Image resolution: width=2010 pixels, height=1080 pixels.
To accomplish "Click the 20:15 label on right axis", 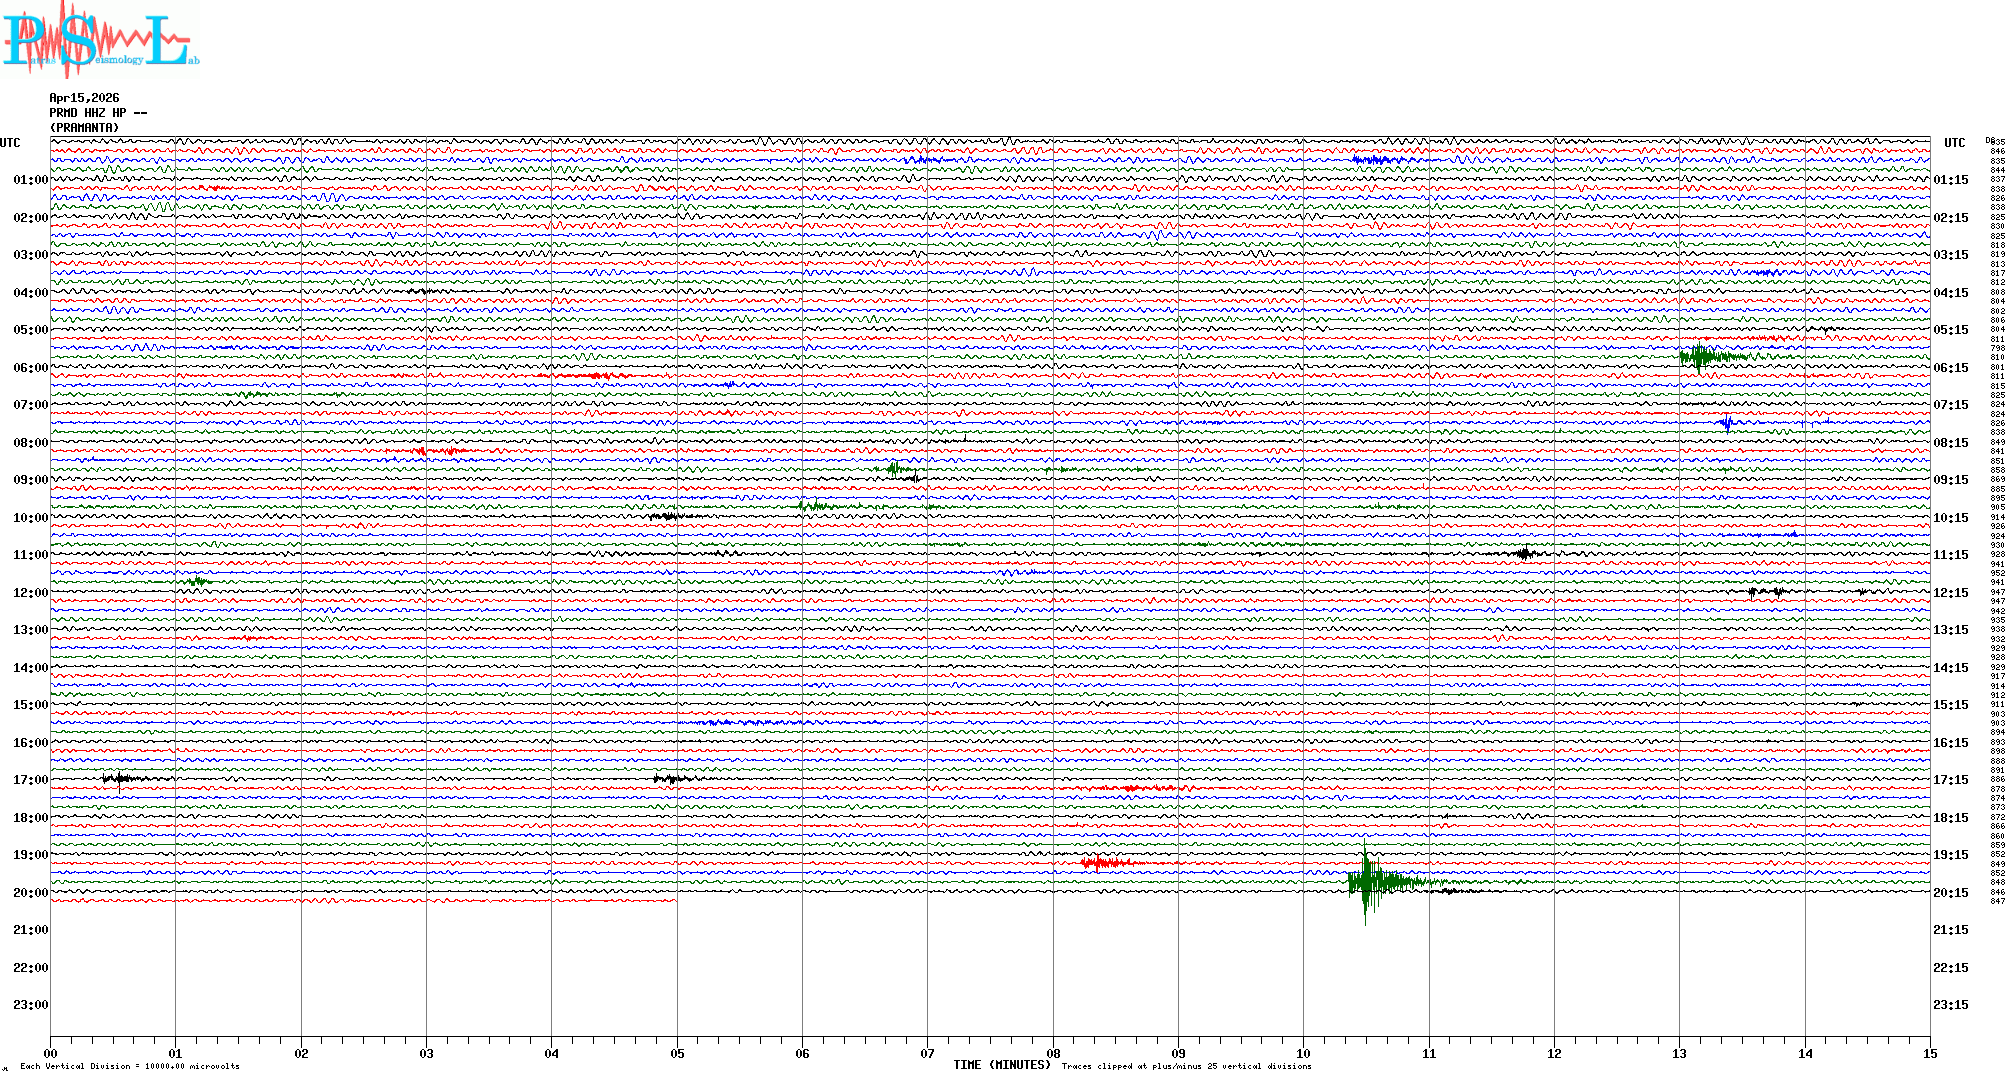I will (1950, 893).
